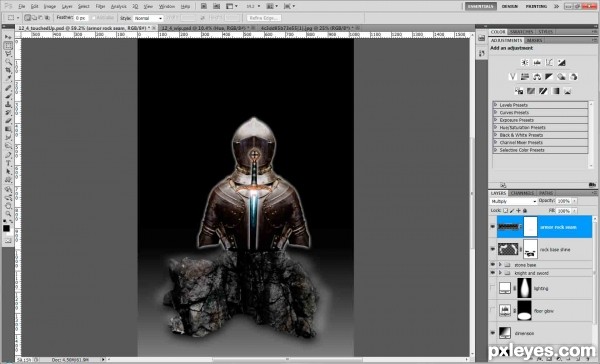Open the Fill slider arrow

click(x=575, y=211)
